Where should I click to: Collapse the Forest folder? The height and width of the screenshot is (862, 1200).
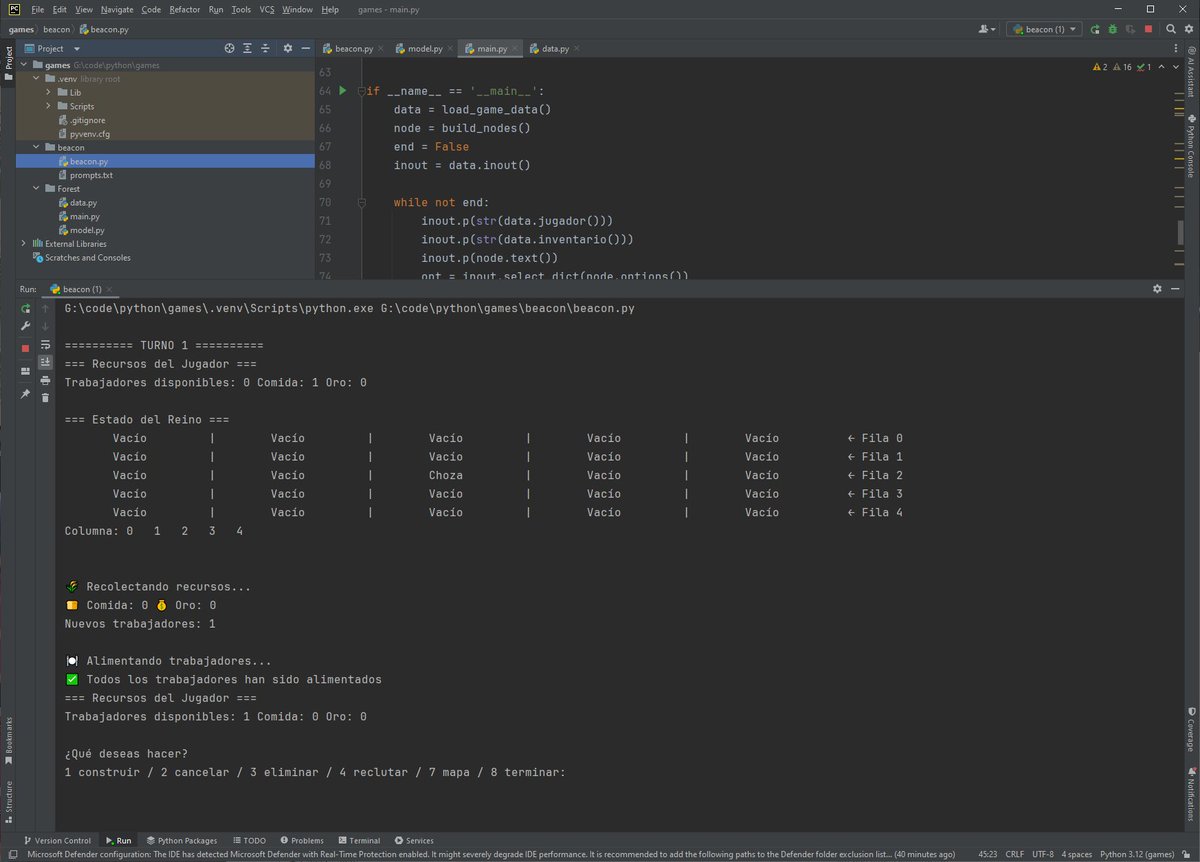[x=36, y=188]
